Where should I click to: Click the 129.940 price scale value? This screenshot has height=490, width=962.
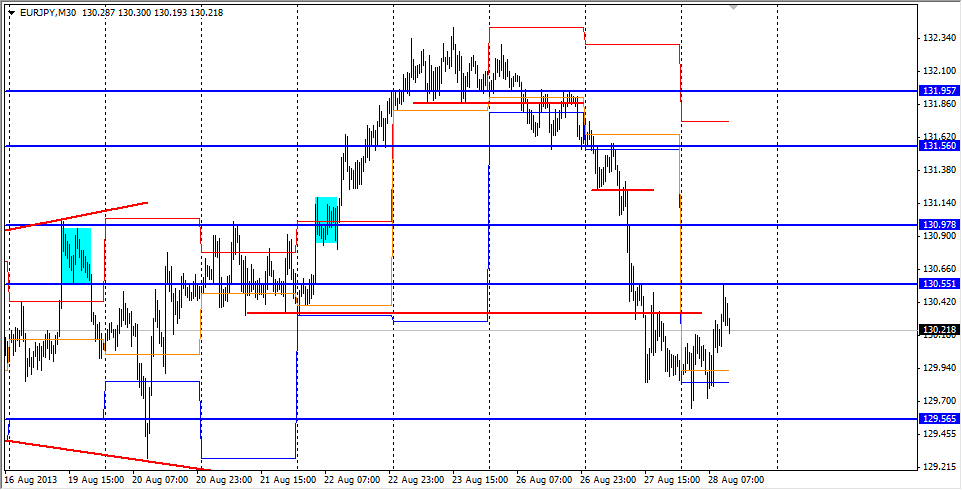(939, 367)
